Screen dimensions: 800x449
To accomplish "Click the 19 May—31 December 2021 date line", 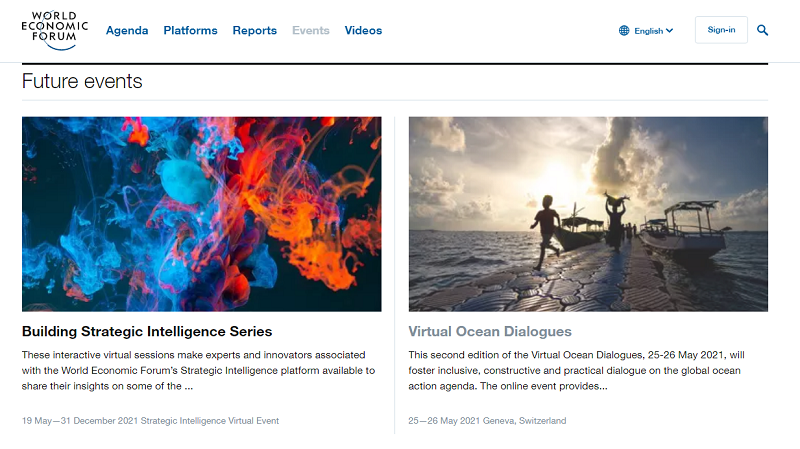I will click(x=150, y=421).
